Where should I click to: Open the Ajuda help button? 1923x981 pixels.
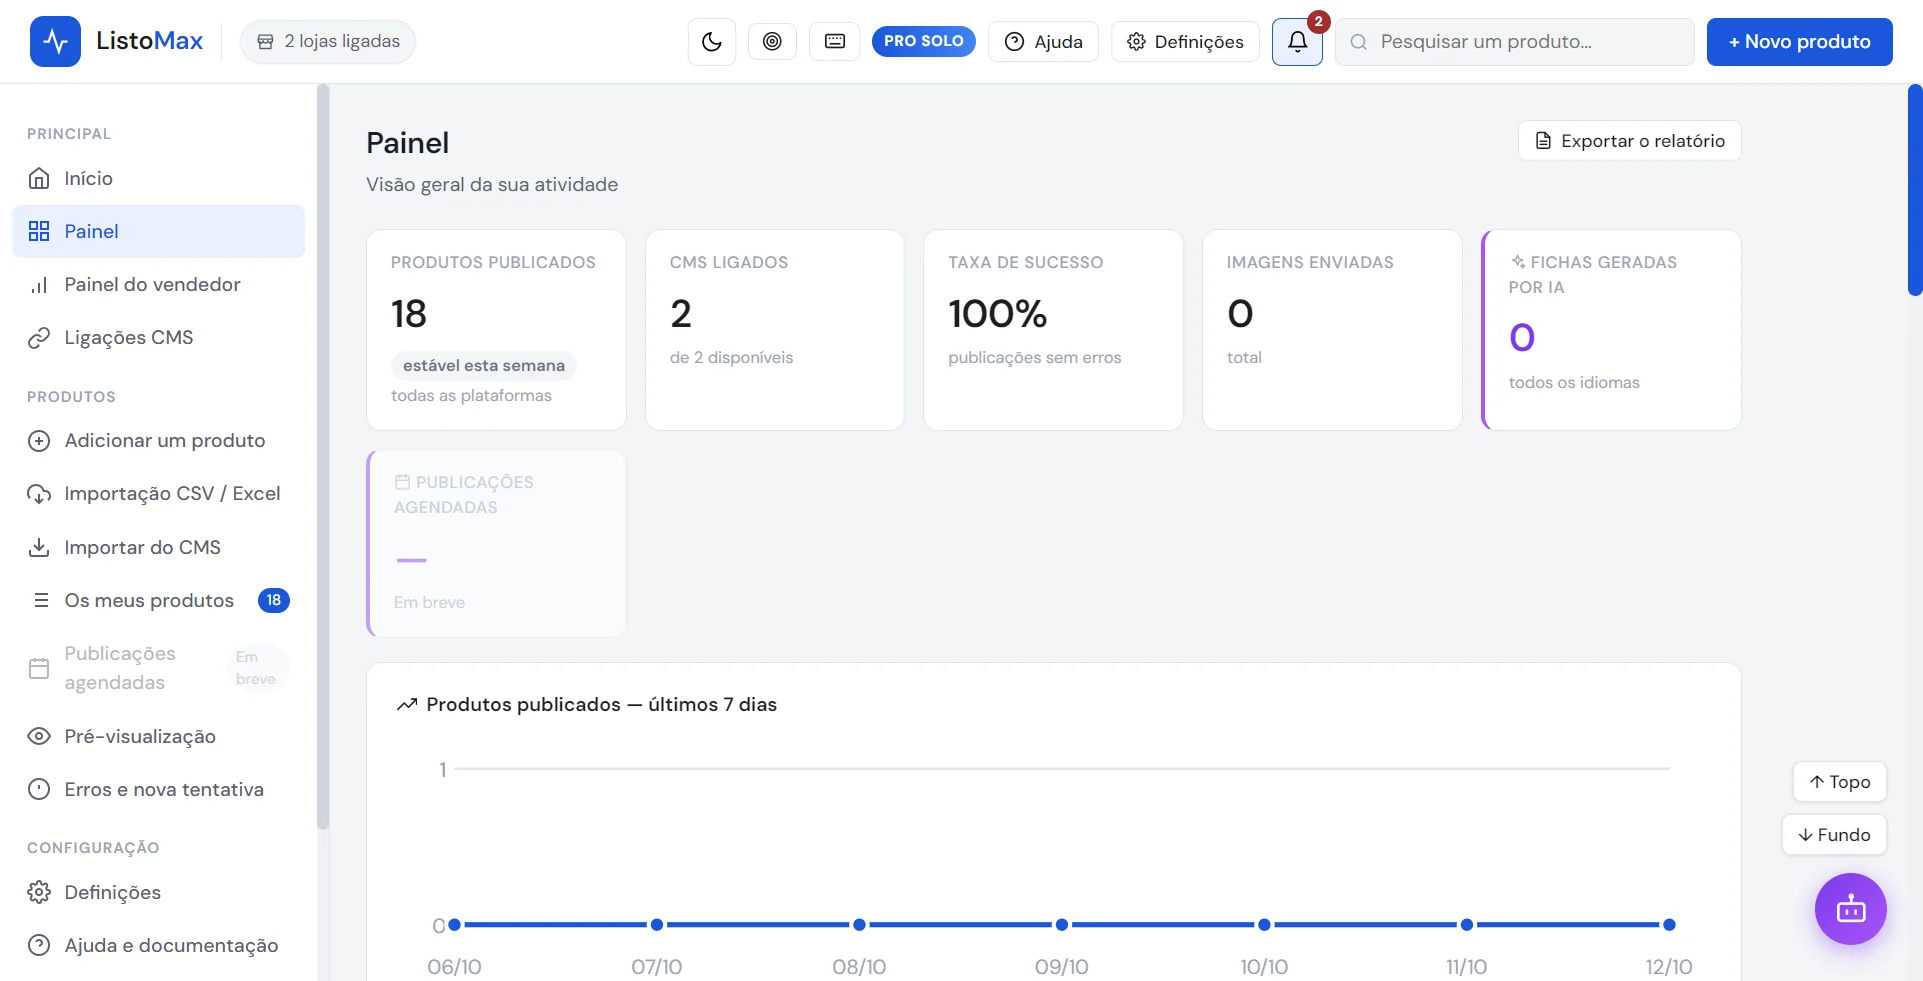pyautogui.click(x=1043, y=41)
